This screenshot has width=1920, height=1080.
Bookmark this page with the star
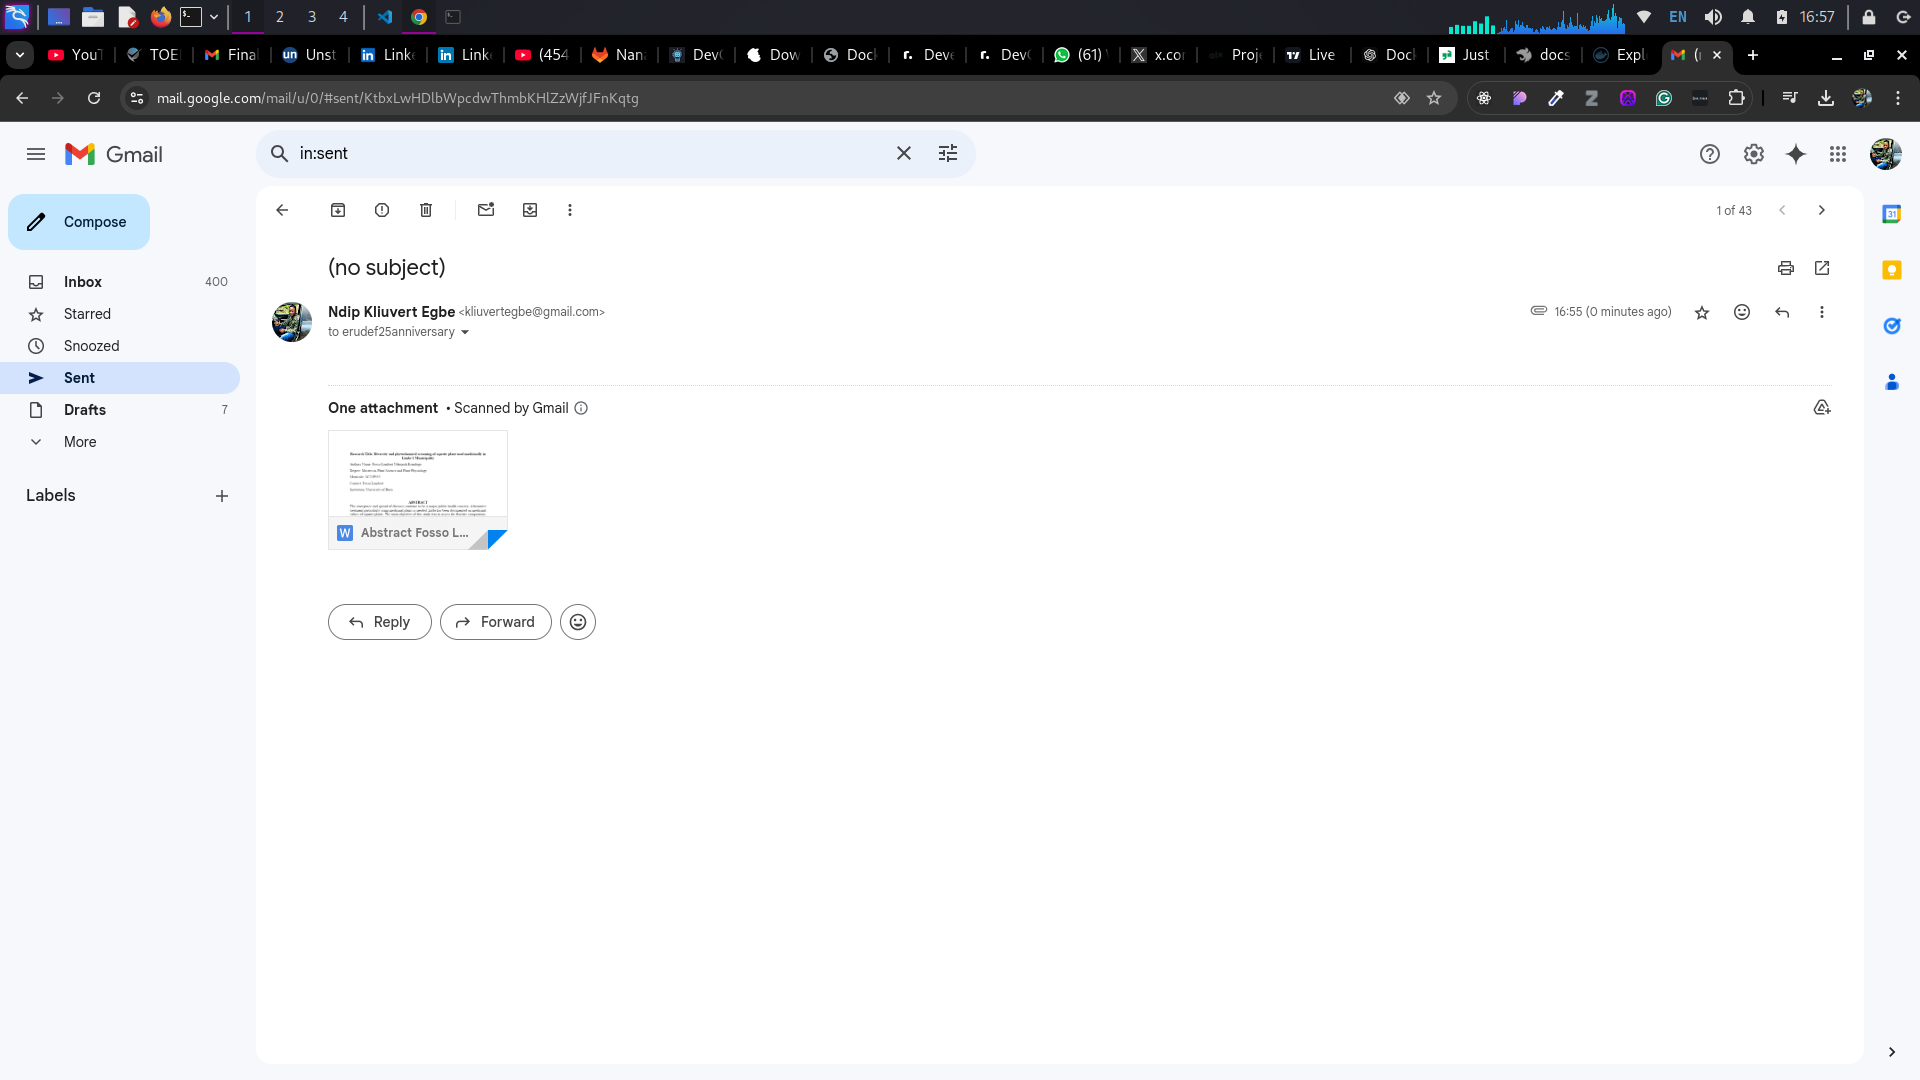1434,98
